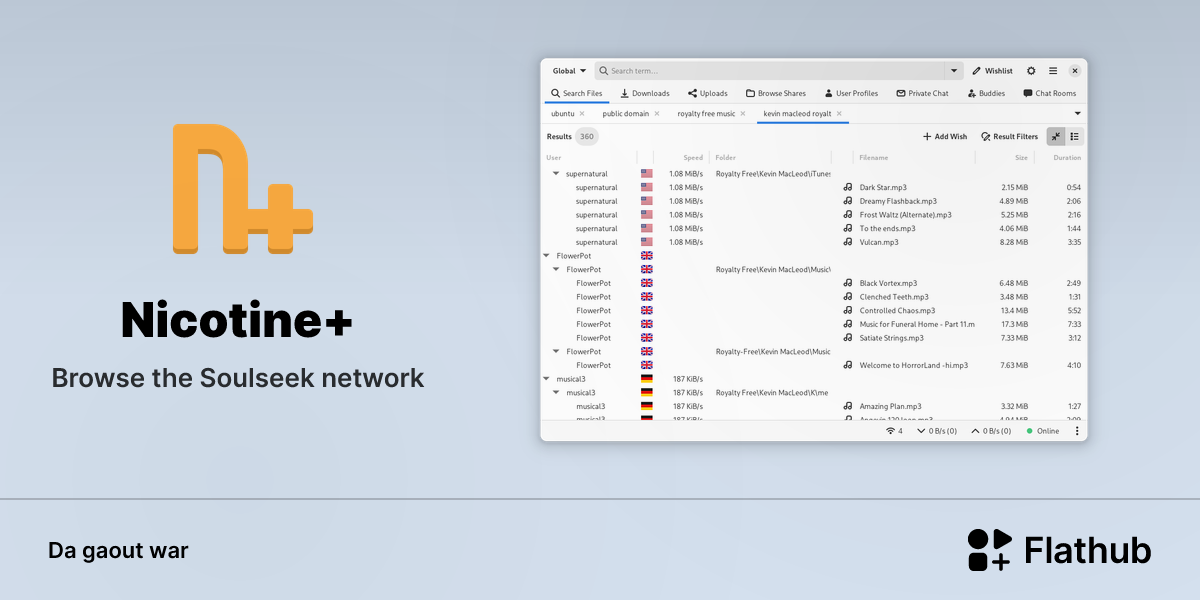
Task: Close the royalty free music tab
Action: coord(743,114)
